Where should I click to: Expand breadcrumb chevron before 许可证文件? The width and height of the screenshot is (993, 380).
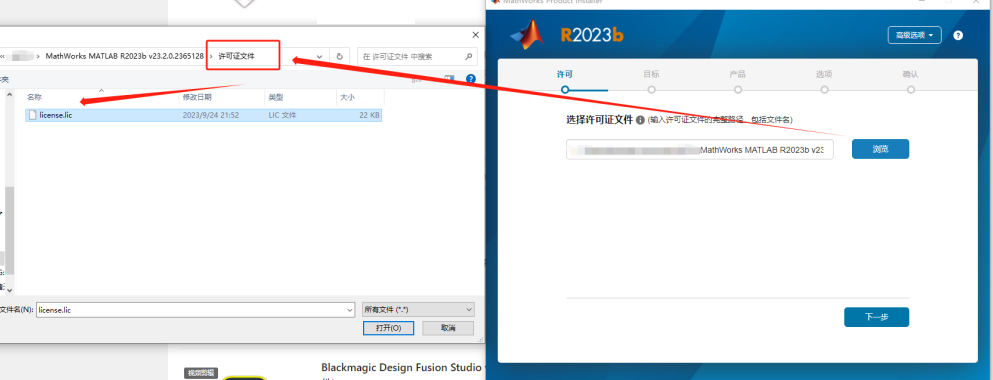[212, 56]
